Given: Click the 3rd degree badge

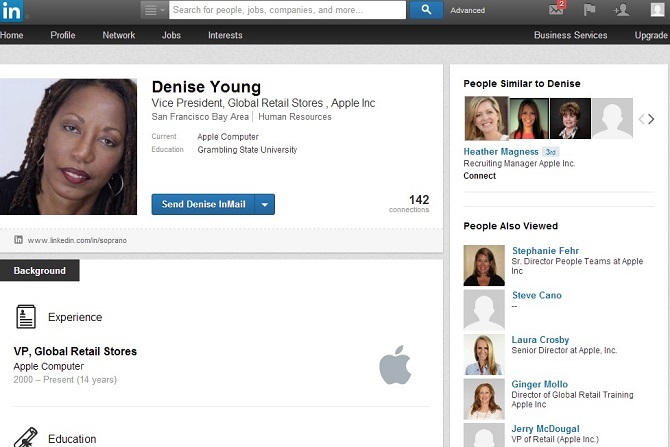Looking at the screenshot, I should tap(550, 152).
